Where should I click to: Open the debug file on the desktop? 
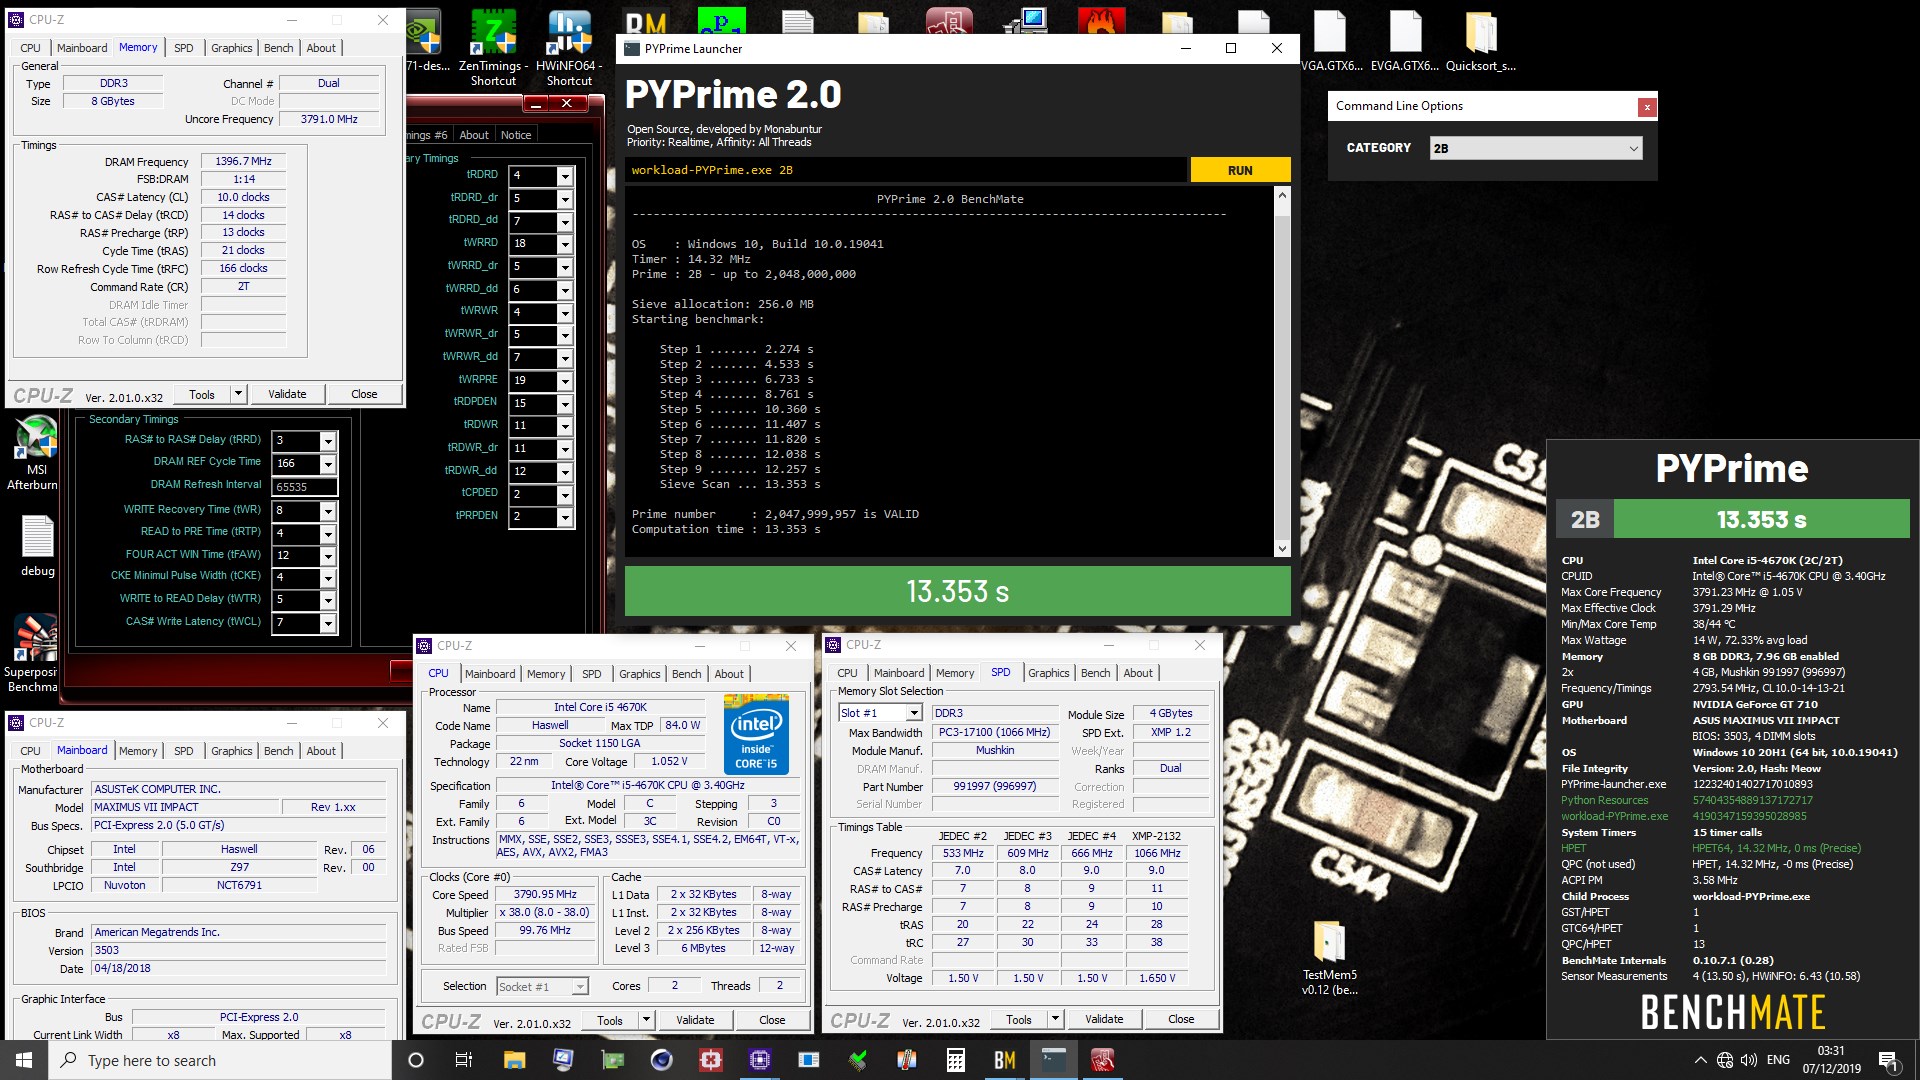tap(38, 546)
